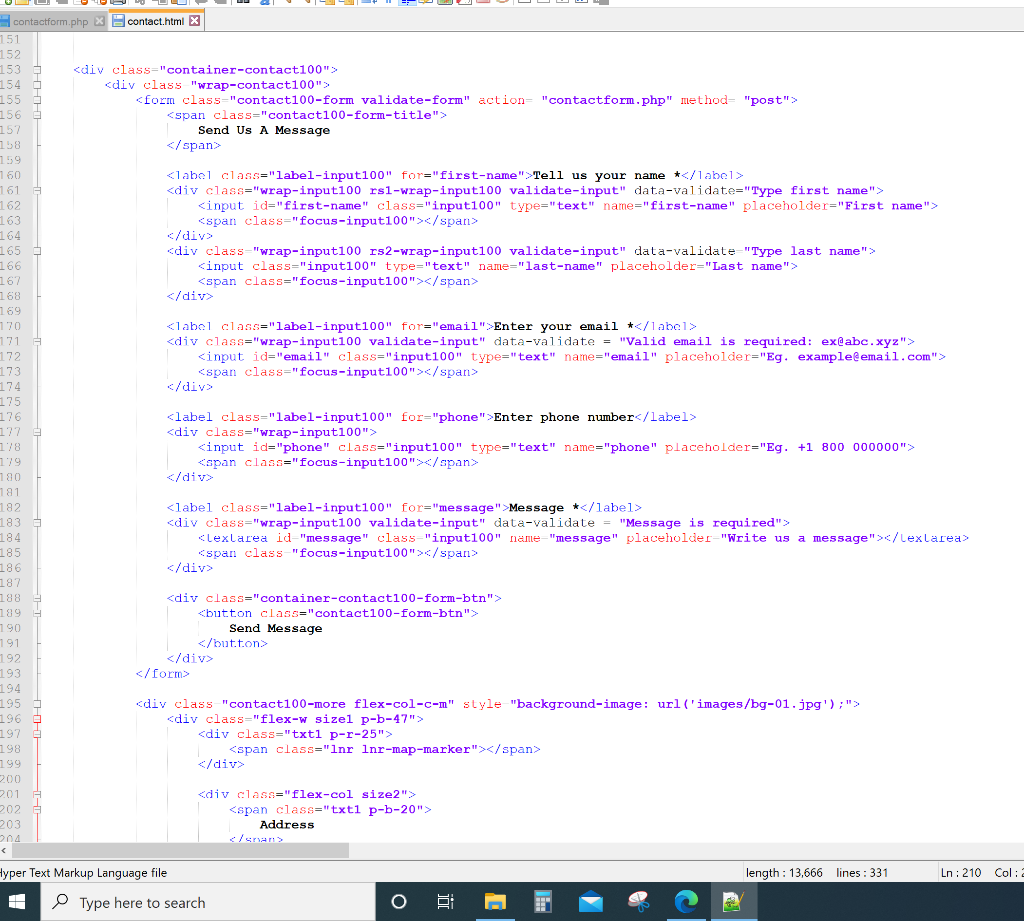Click the Type here to search box
Screen dimensions: 1024x921
(208, 902)
